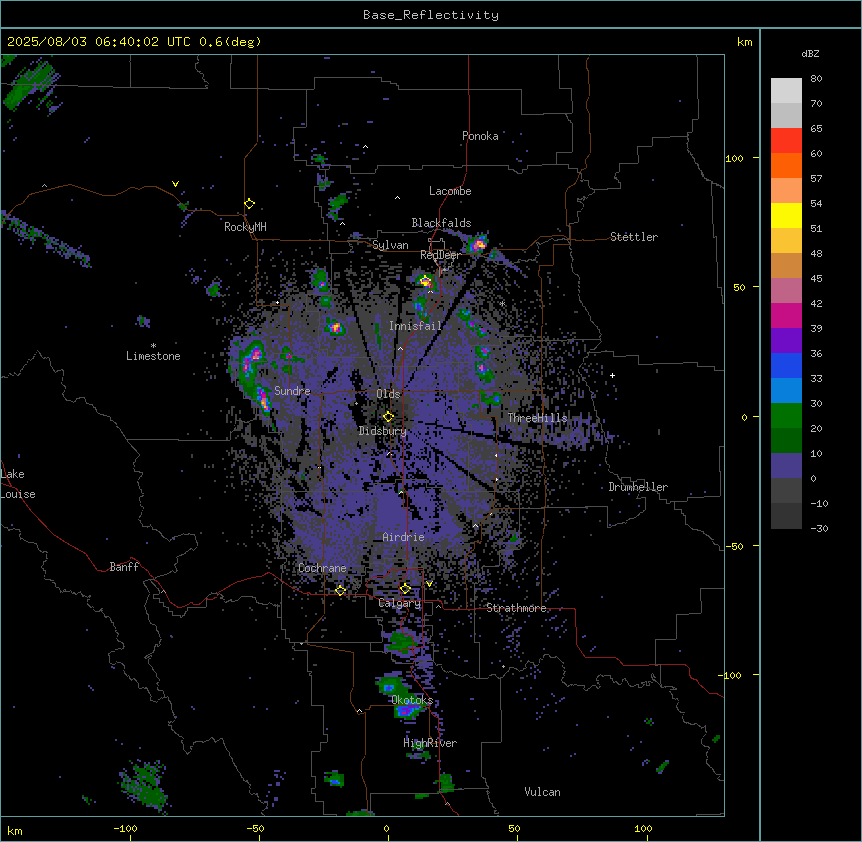Click the yellow diamond marker below Cochrane
The height and width of the screenshot is (842, 862).
pyautogui.click(x=340, y=591)
